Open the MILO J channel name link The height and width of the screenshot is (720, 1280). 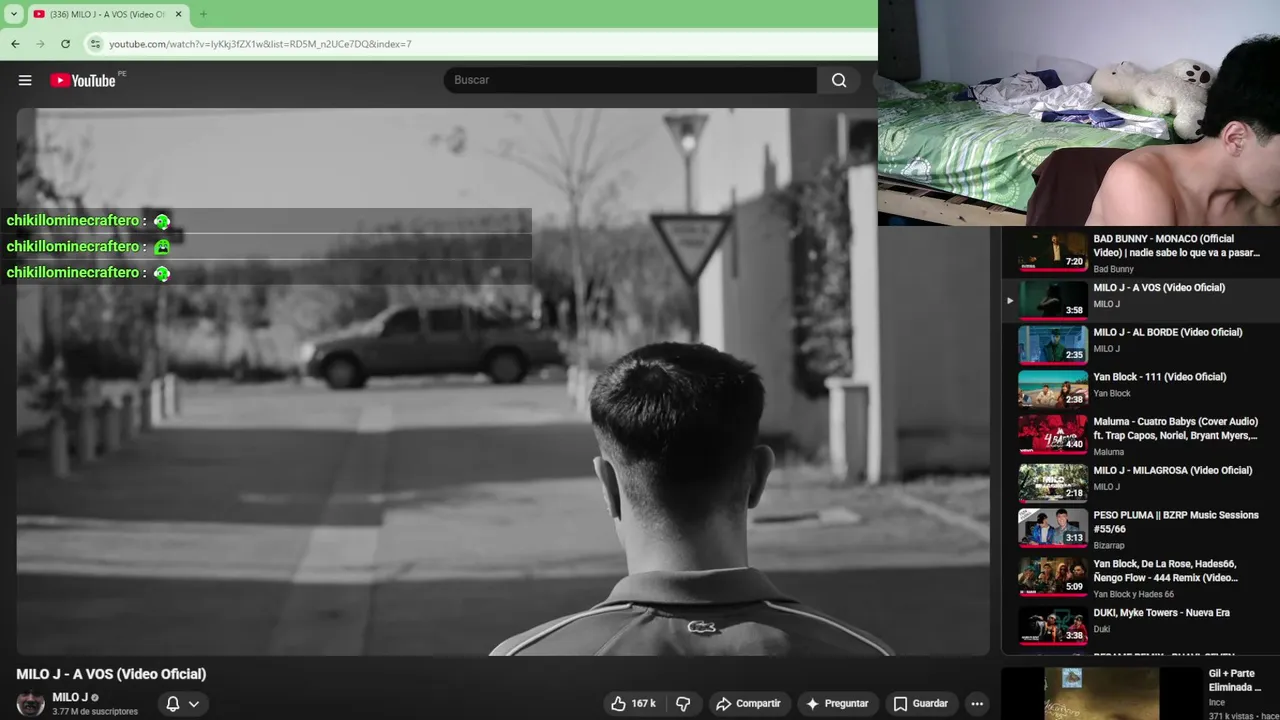[70, 697]
